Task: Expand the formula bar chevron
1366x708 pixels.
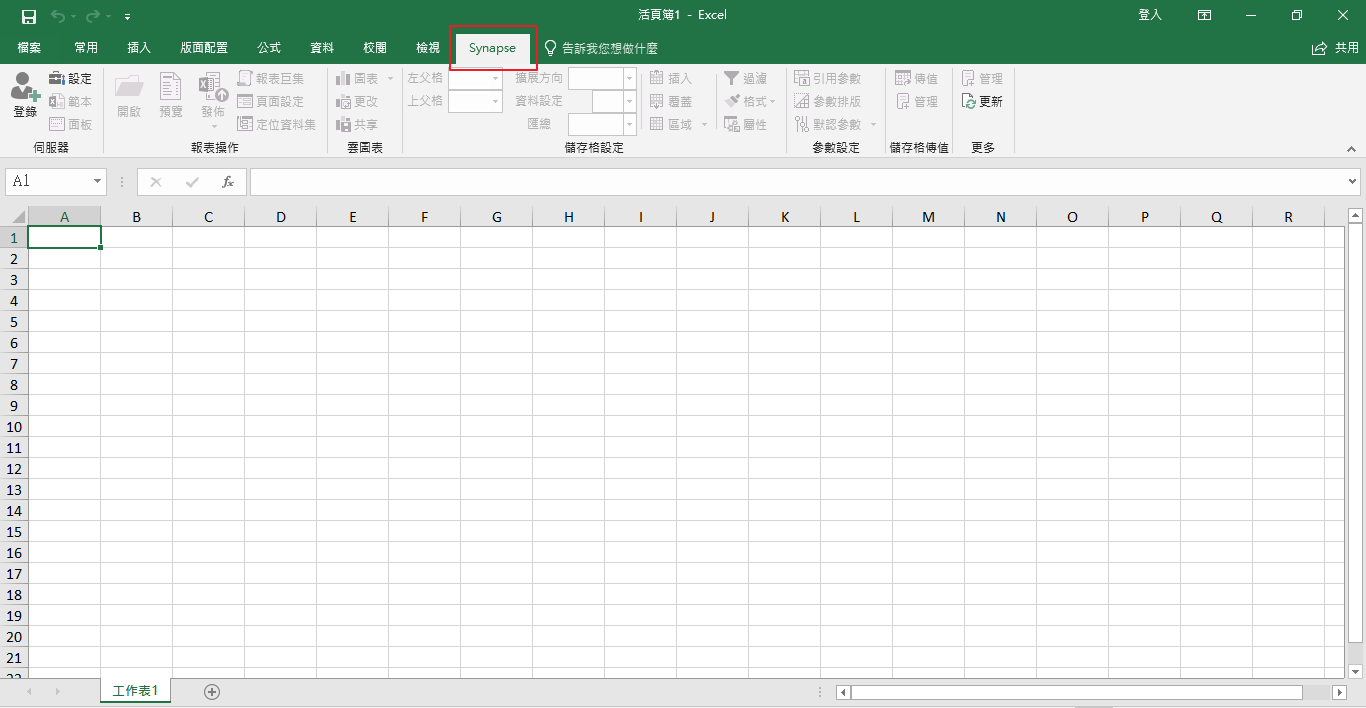Action: pos(1353,182)
